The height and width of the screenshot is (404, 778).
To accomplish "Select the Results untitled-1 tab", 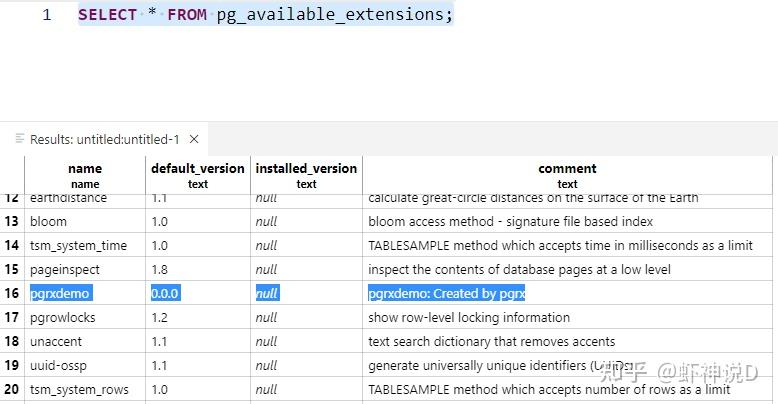I will tap(104, 140).
